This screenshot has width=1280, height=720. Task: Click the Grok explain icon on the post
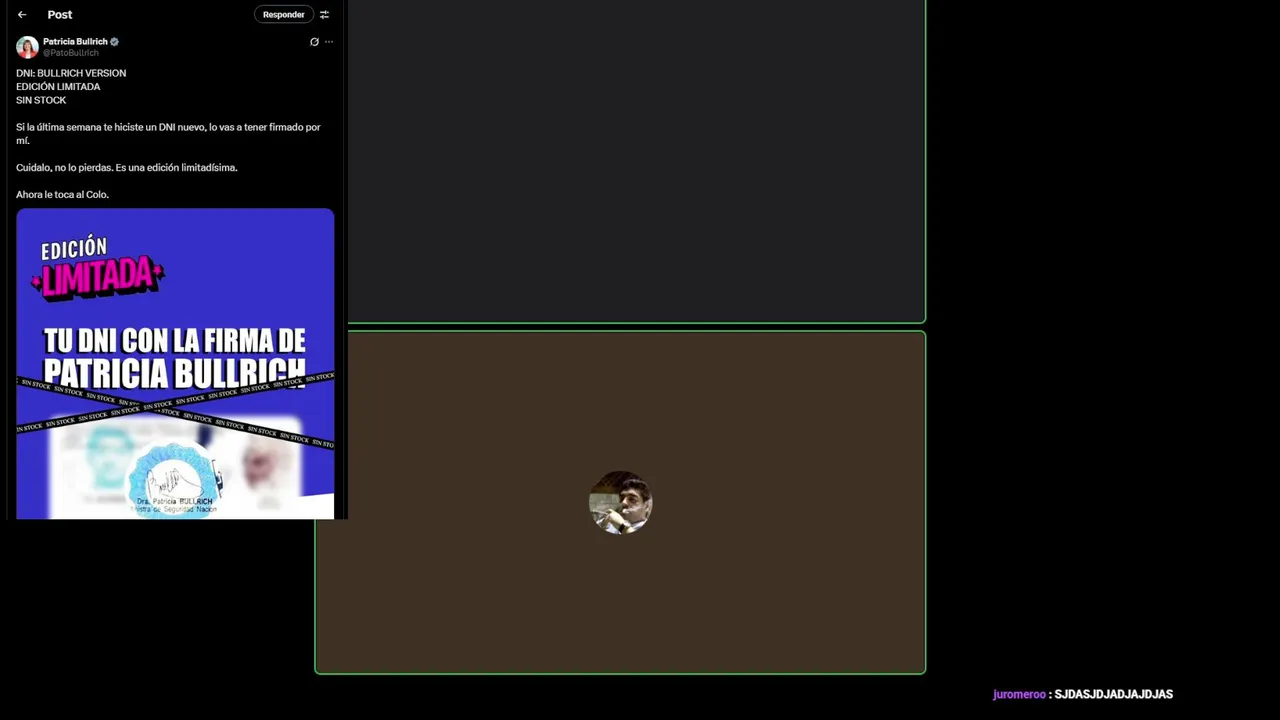[x=314, y=42]
